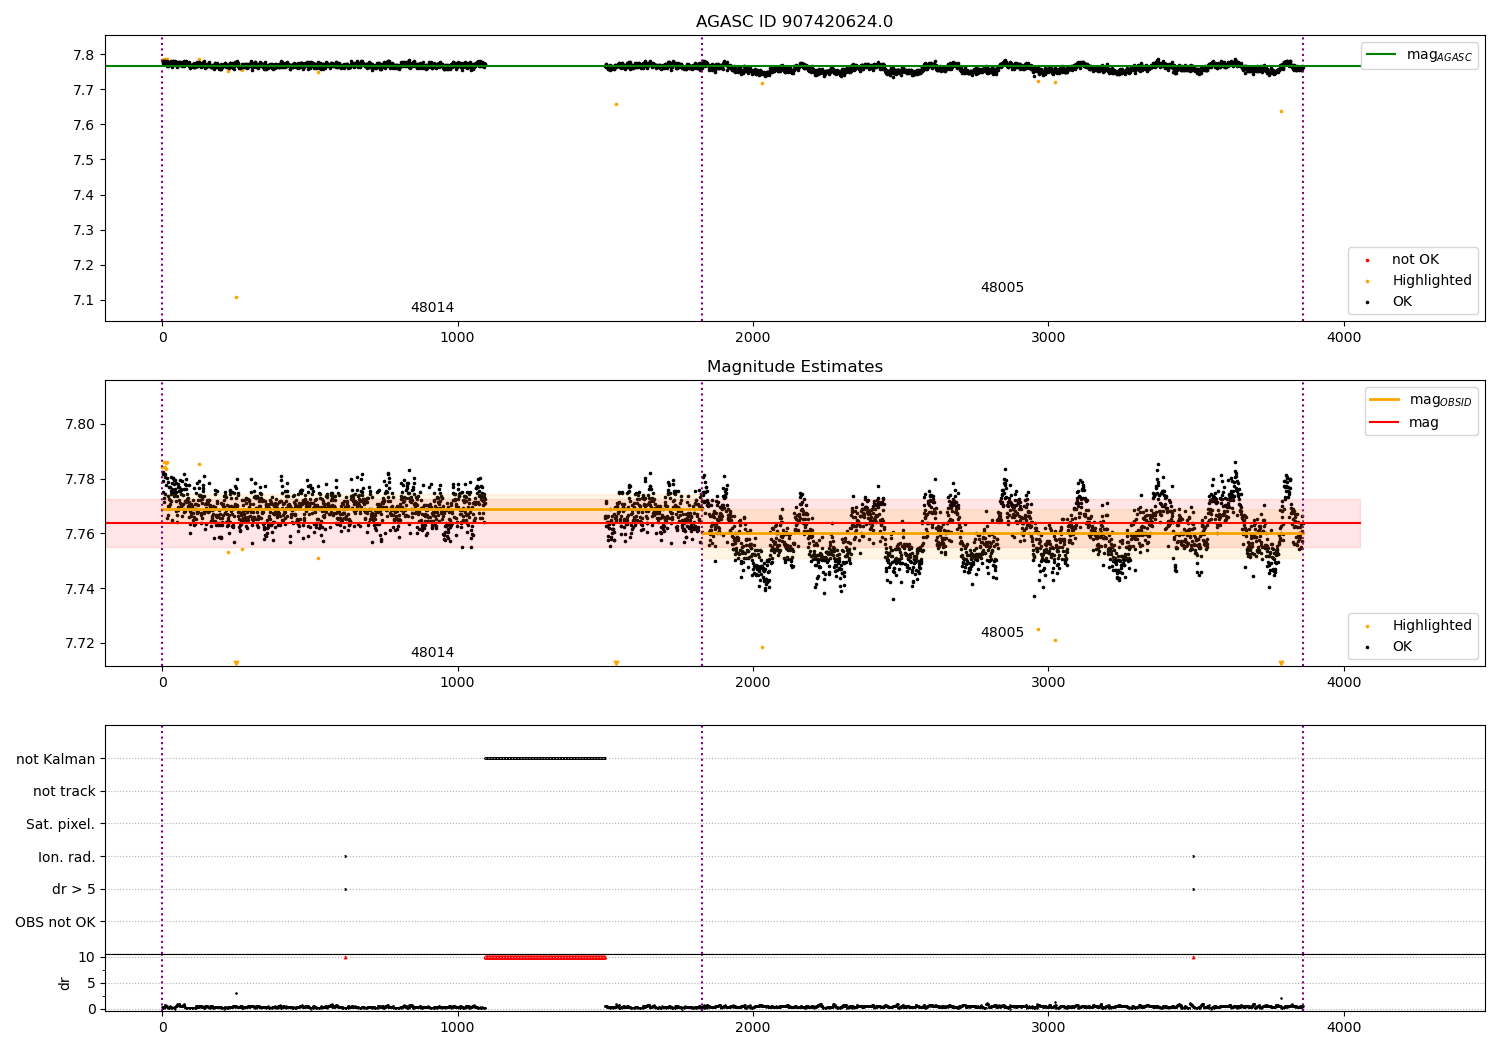Click the 7.80 tick label in middle plot
The width and height of the screenshot is (1500, 1050).
tap(78, 425)
